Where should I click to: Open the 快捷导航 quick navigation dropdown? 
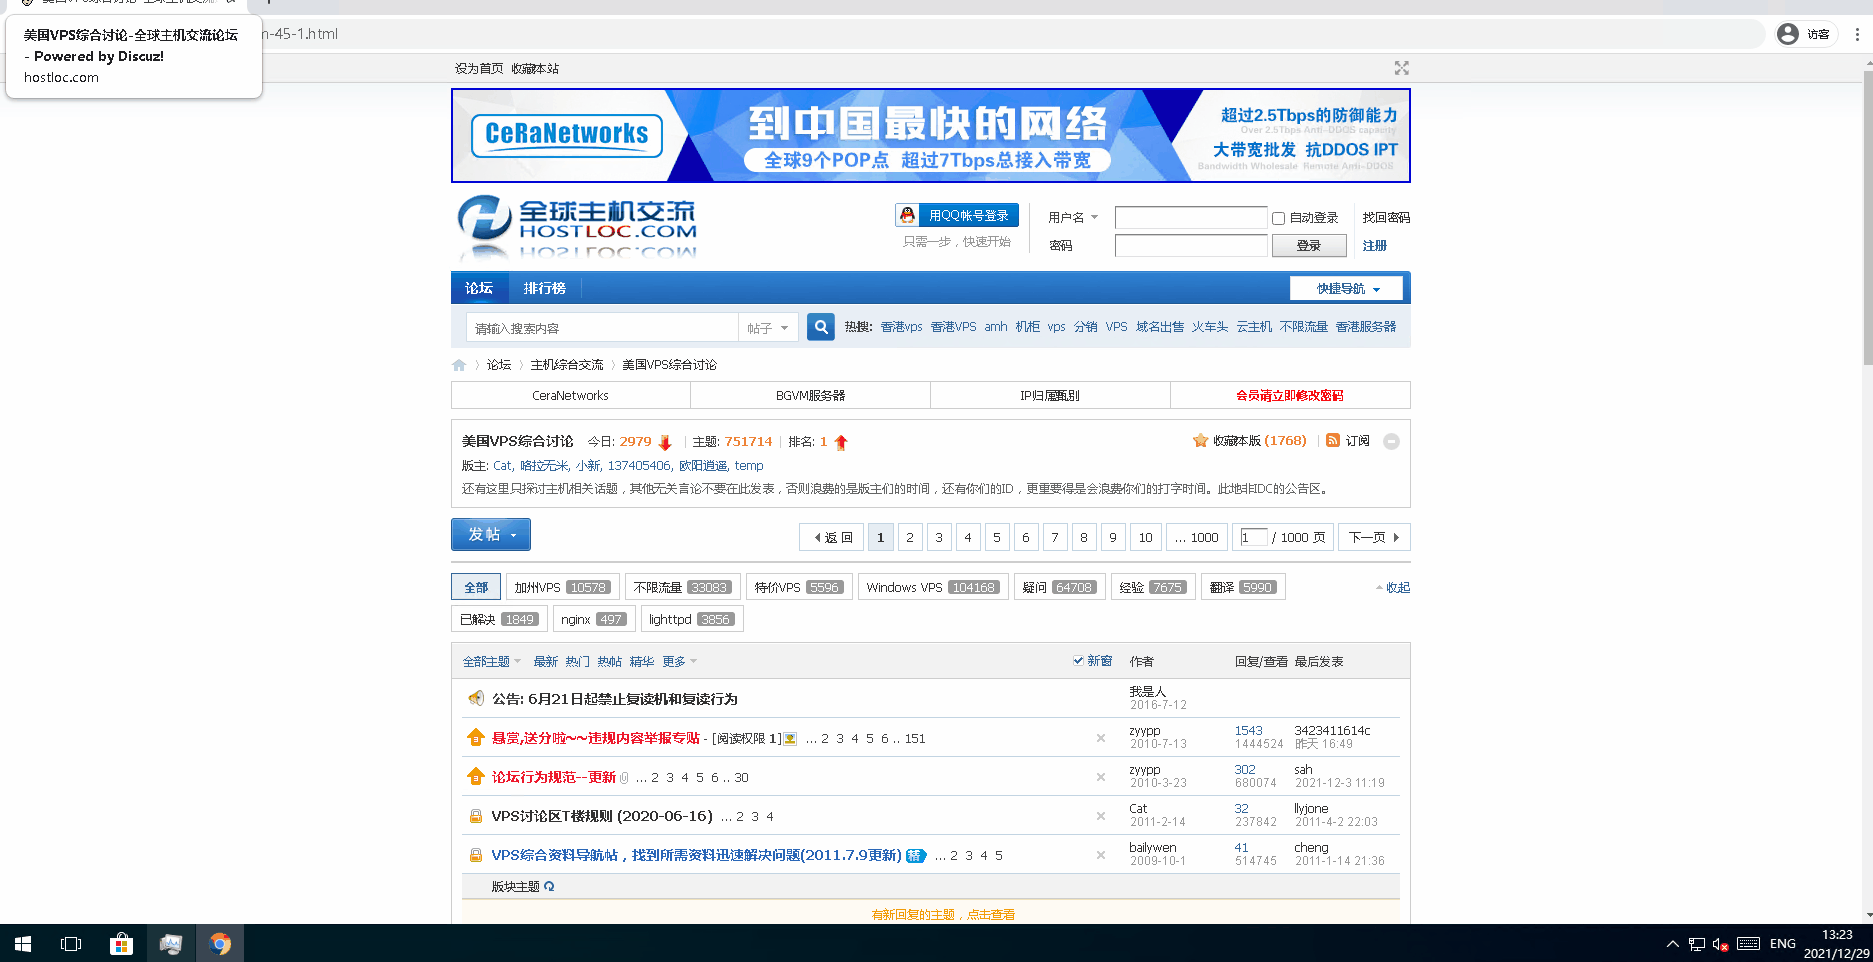click(1346, 288)
